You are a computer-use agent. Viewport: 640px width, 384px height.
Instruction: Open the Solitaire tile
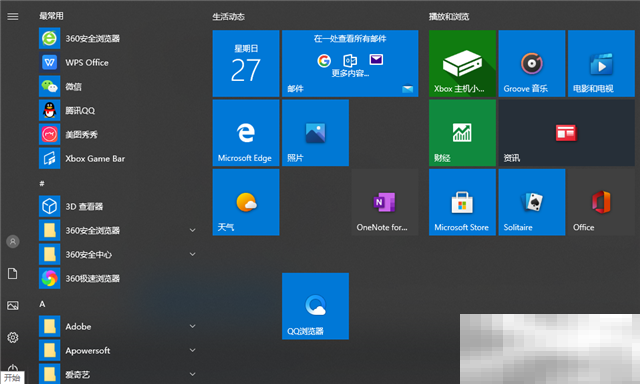532,202
